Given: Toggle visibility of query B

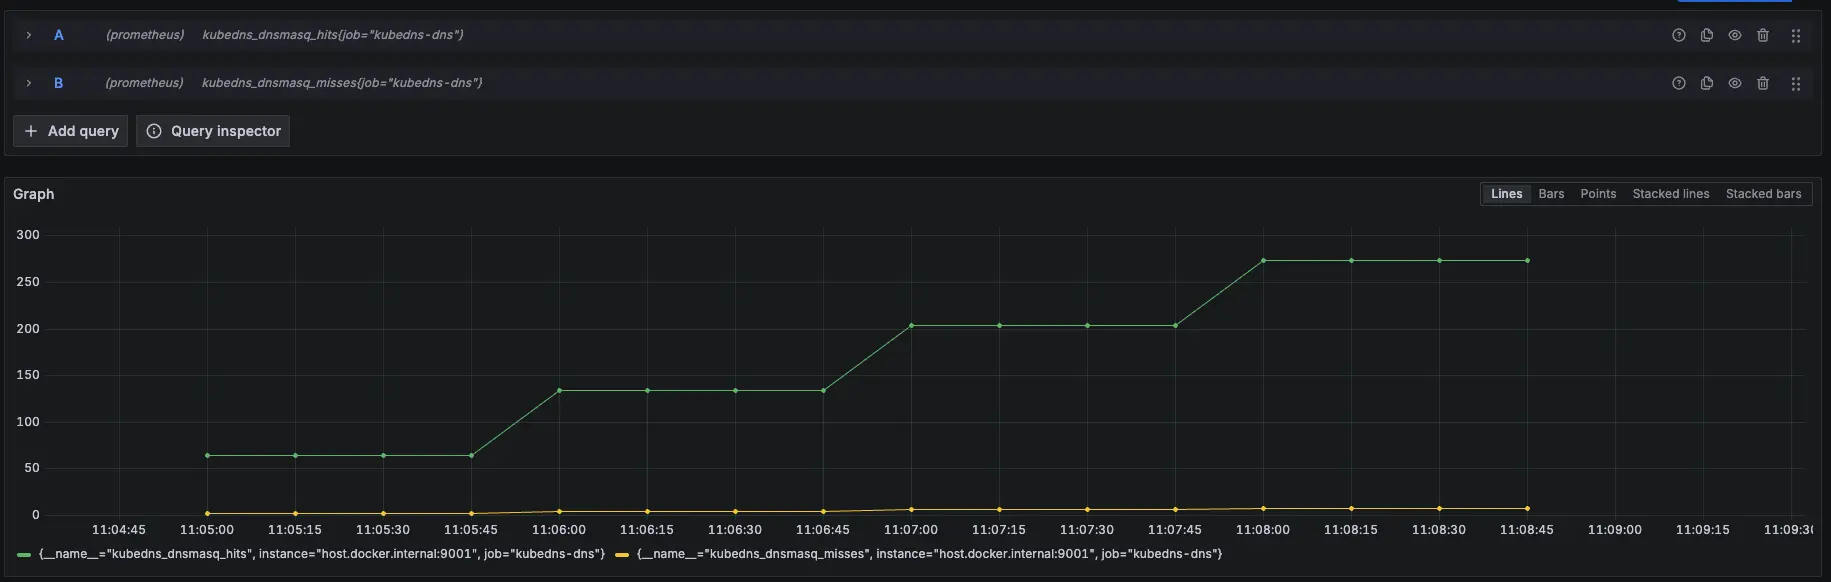Looking at the screenshot, I should pyautogui.click(x=1734, y=83).
